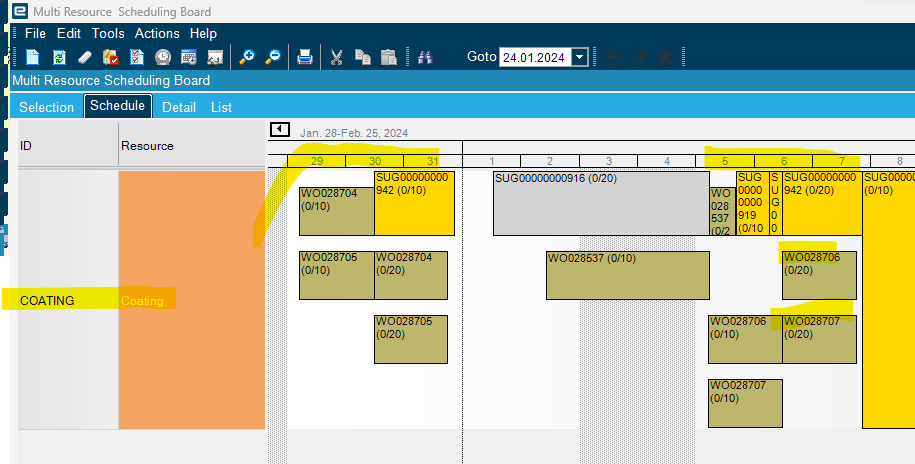Click the green Refresh toolbar icon
The width and height of the screenshot is (915, 464).
(59, 57)
